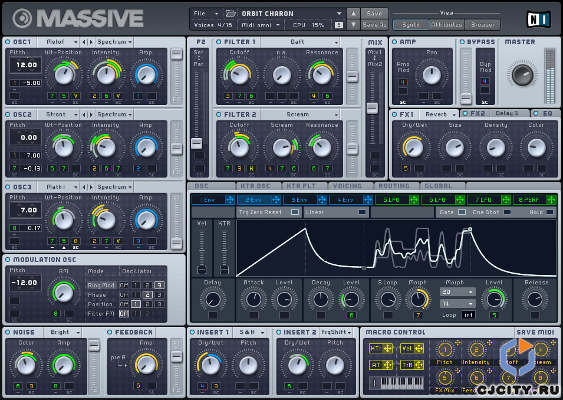Toggle Modulation OSC power button
This screenshot has width=563, height=400.
(x=8, y=260)
